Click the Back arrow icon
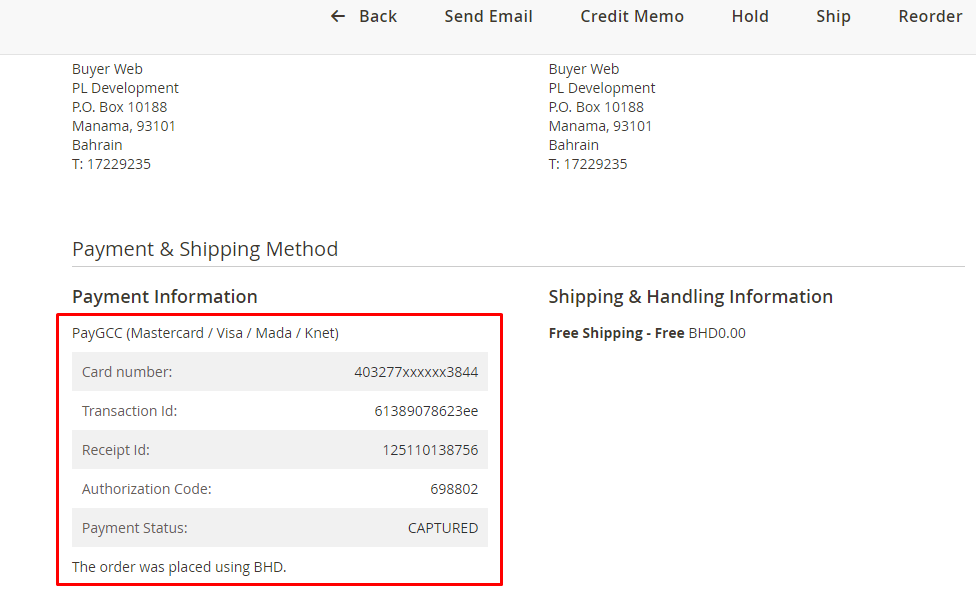This screenshot has height=596, width=976. click(338, 16)
